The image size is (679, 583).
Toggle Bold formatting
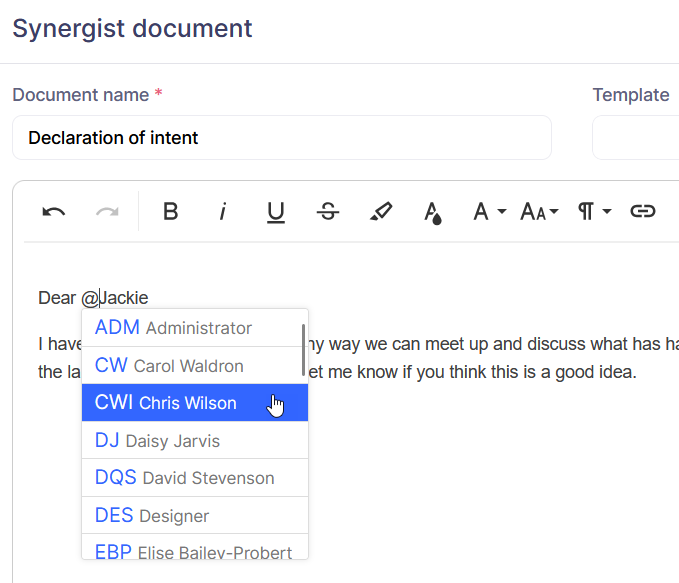coord(171,212)
